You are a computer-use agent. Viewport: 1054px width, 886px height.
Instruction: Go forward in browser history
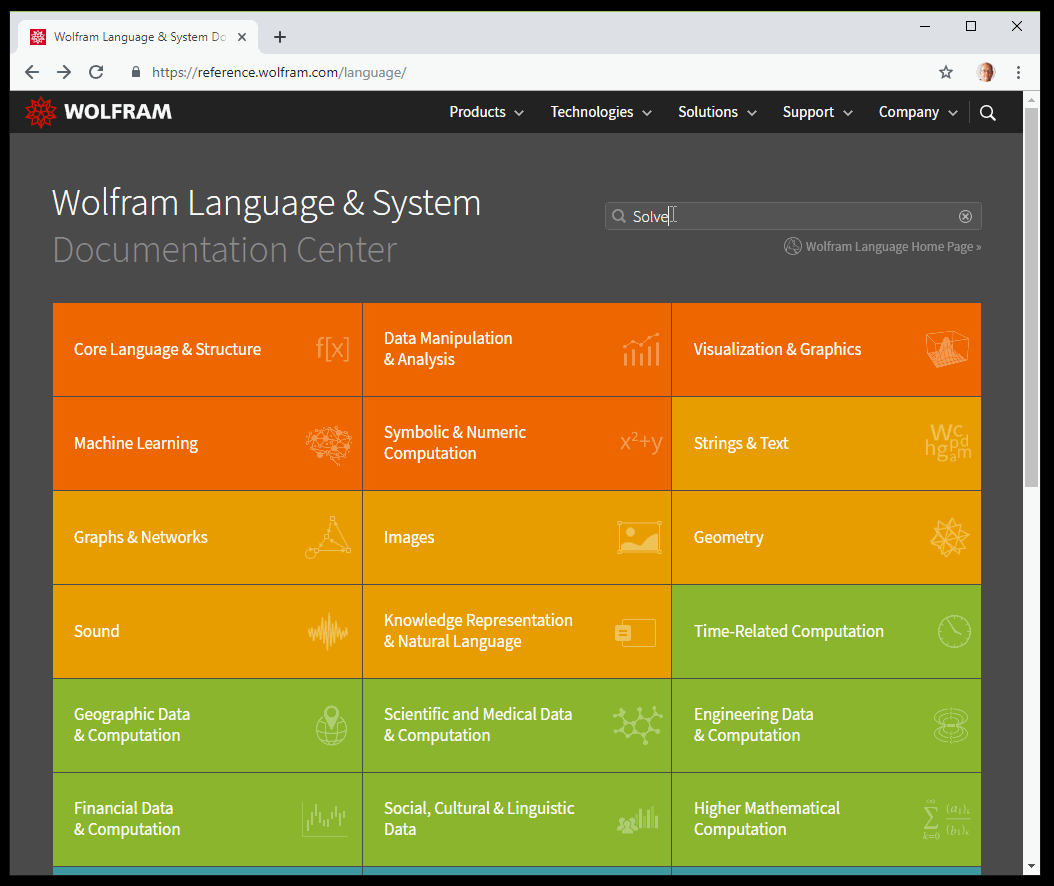[64, 72]
